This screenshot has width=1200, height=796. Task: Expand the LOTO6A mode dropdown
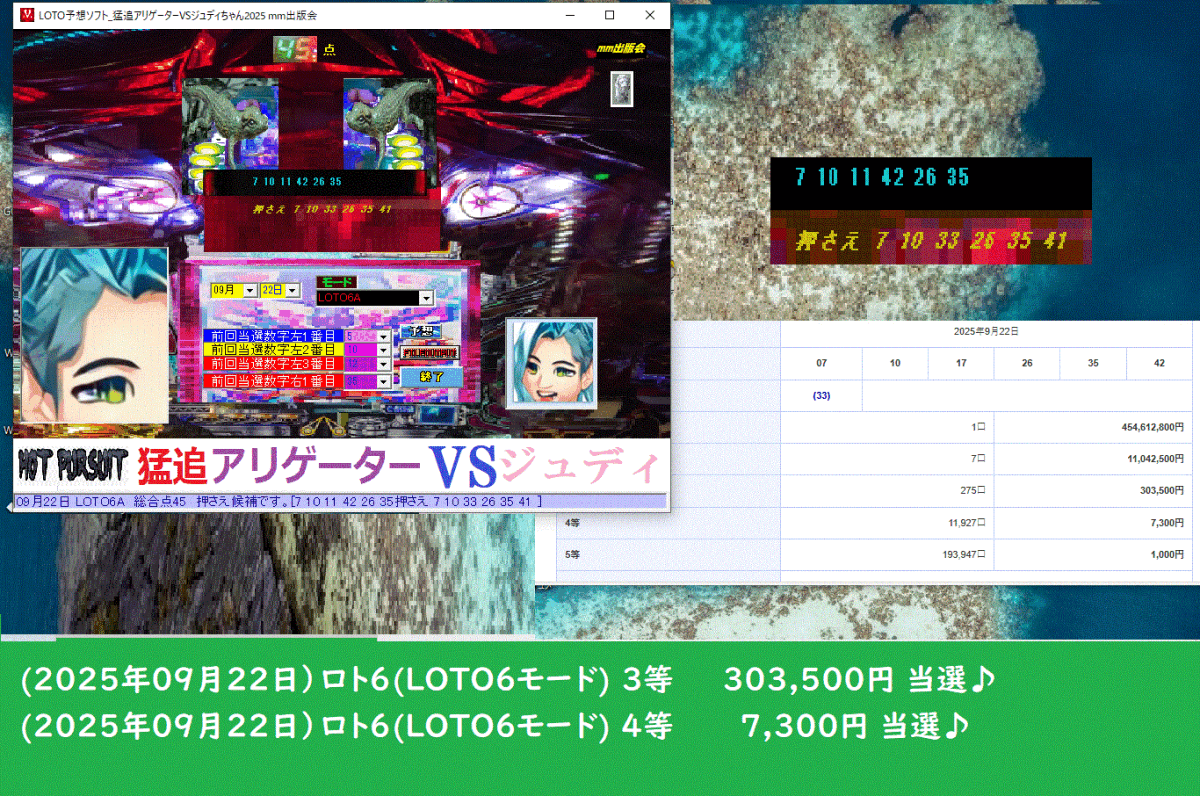click(425, 298)
